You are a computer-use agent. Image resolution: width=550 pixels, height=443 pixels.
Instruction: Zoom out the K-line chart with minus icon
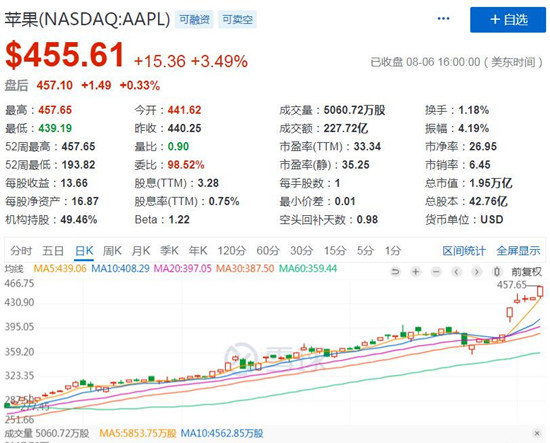[436, 272]
